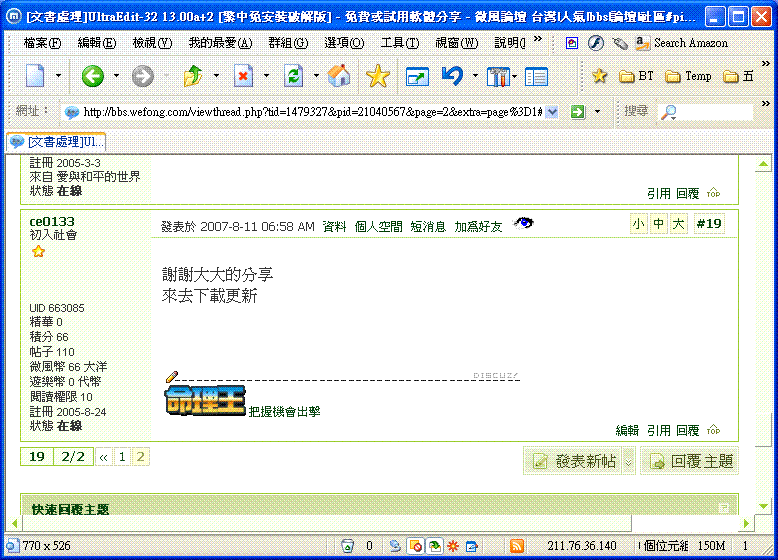Click the green Go arrow button
Image resolution: width=778 pixels, height=560 pixels.
tap(578, 112)
